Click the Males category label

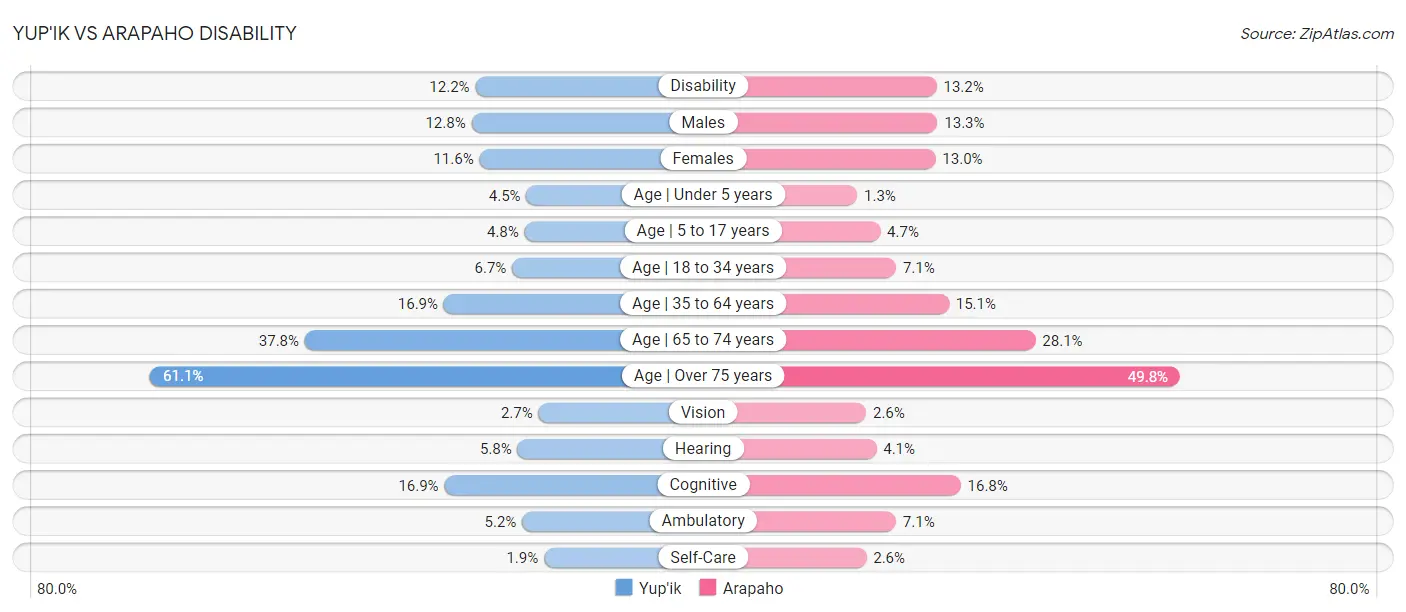point(703,122)
